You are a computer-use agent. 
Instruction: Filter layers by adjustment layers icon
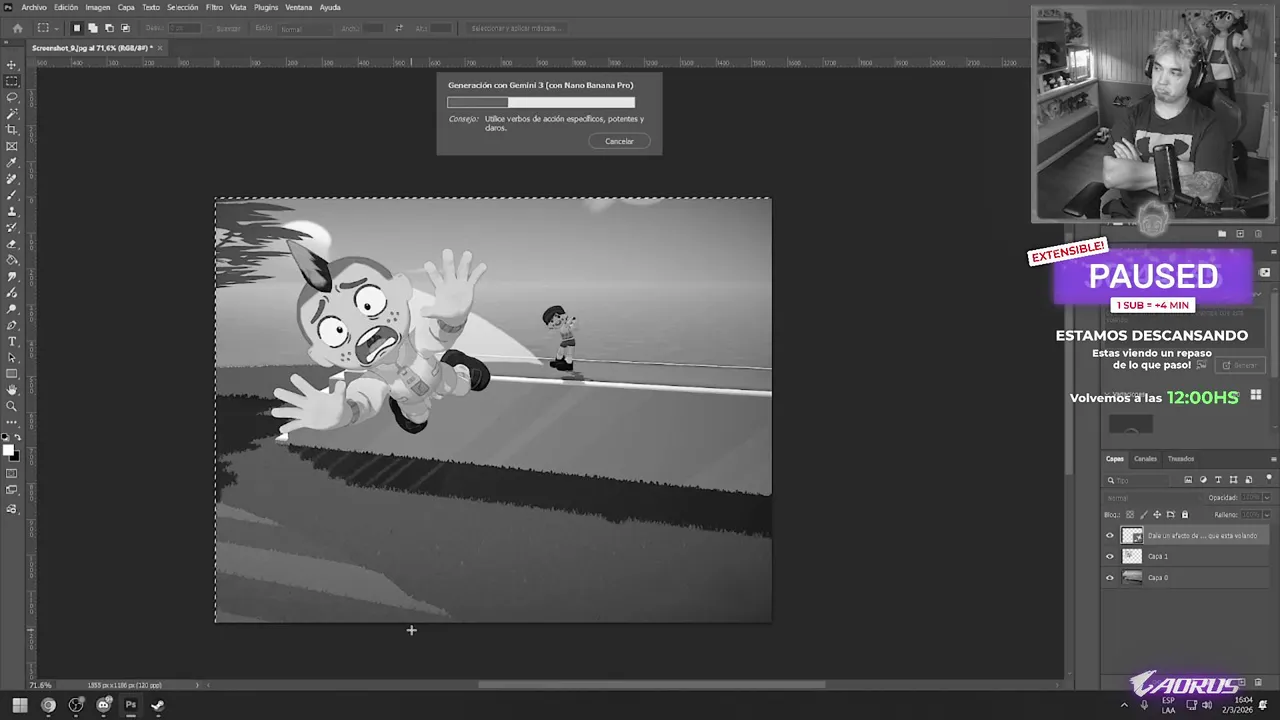1203,480
